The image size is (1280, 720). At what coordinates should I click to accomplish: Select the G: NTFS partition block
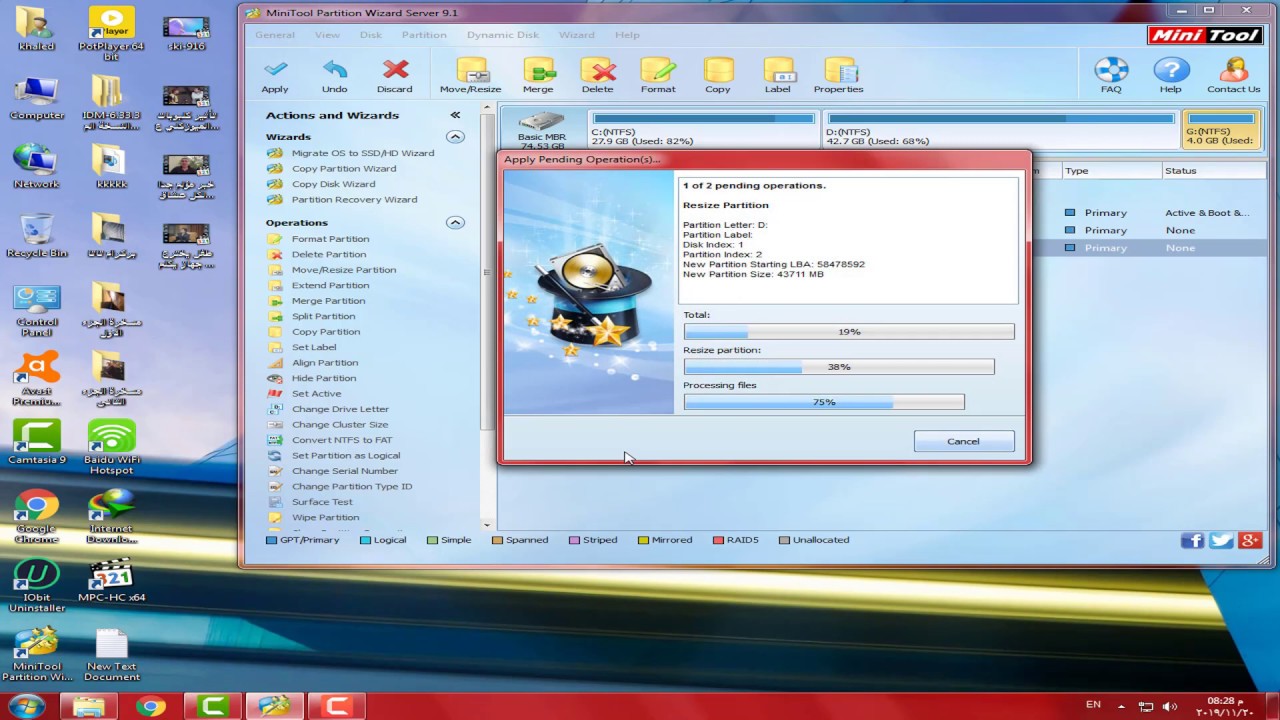pos(1221,130)
